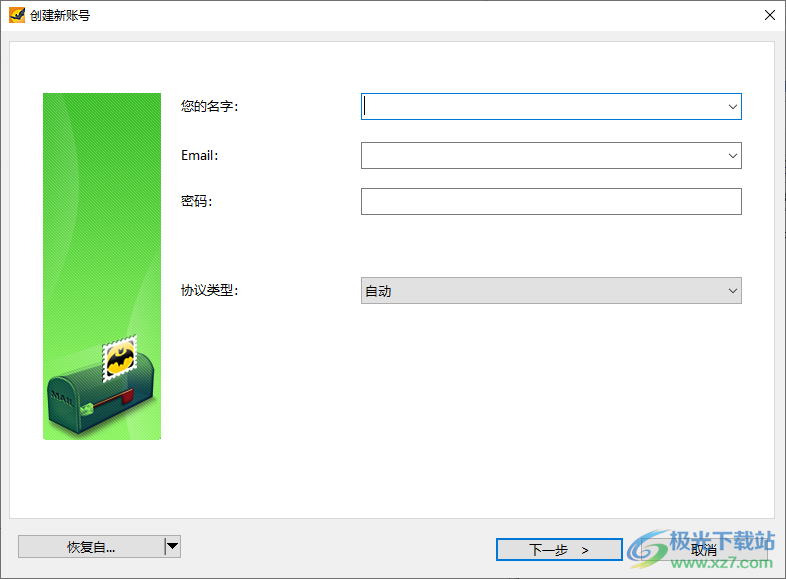The image size is (786, 579).
Task: Select the 自动 protocol type box
Action: point(540,291)
